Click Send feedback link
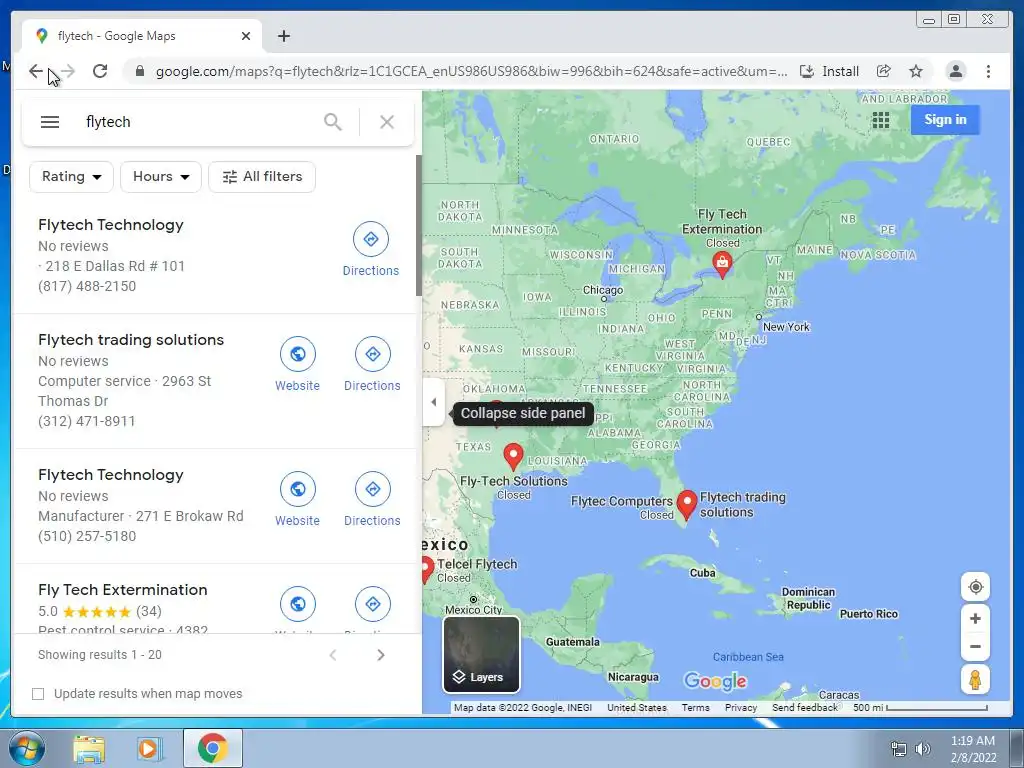The height and width of the screenshot is (768, 1024). point(805,707)
